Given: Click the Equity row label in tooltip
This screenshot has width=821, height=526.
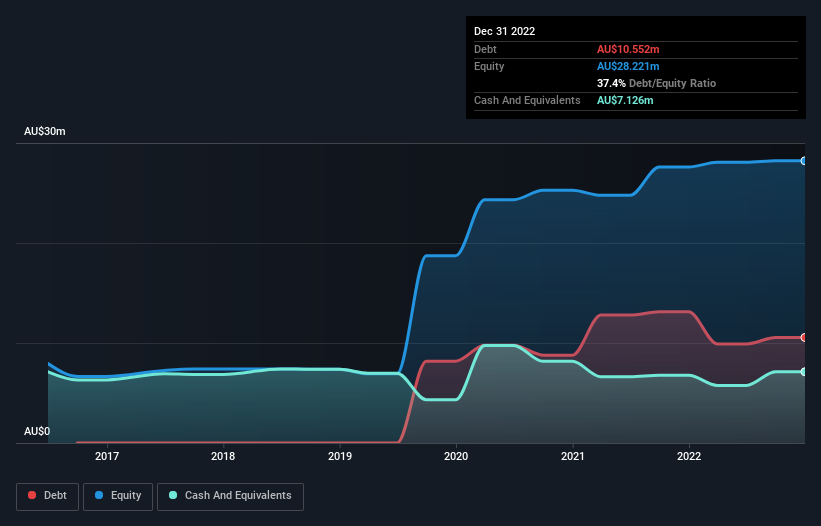Looking at the screenshot, I should (x=489, y=66).
